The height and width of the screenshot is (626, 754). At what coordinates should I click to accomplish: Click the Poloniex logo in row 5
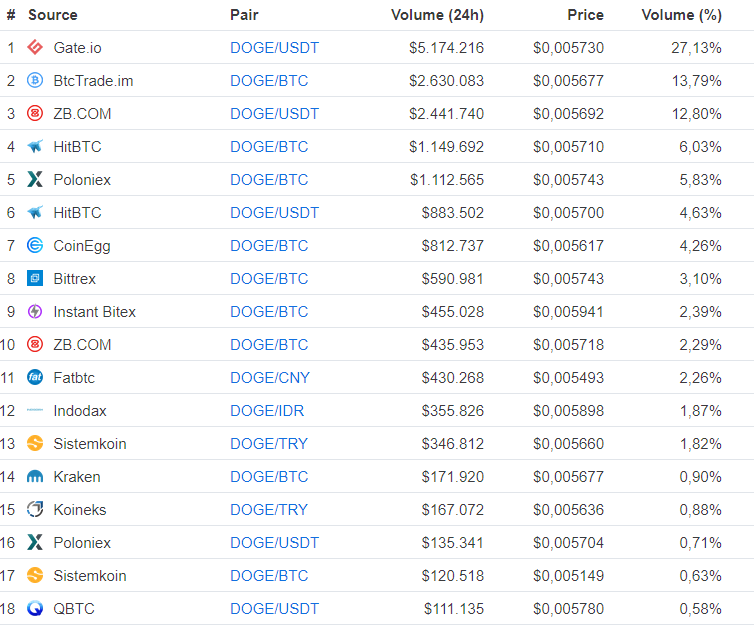35,179
